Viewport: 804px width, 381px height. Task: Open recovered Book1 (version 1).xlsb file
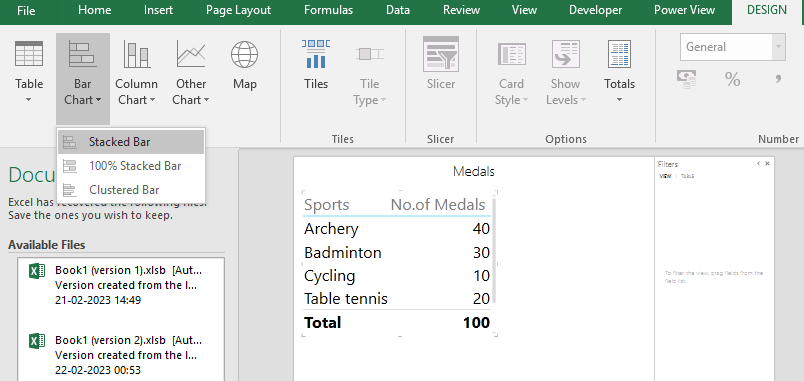coord(121,285)
